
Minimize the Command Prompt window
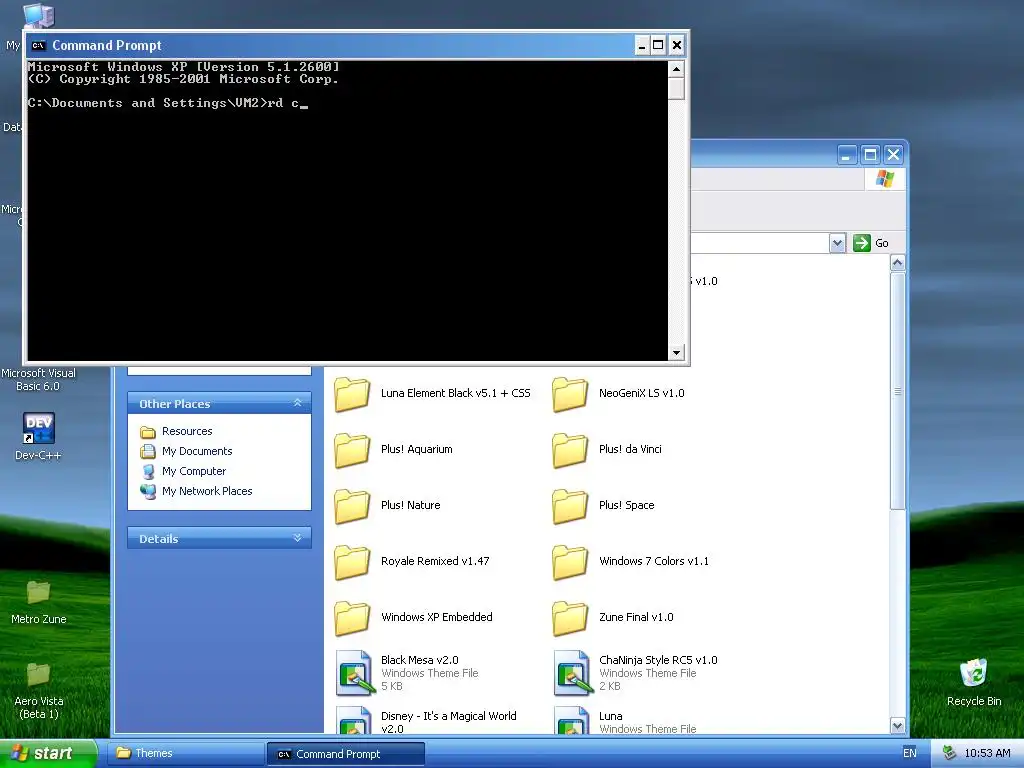642,45
